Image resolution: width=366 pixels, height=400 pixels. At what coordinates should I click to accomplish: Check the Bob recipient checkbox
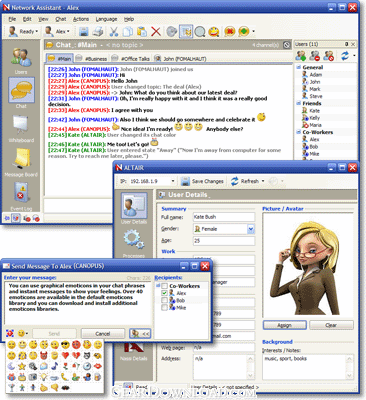pos(164,300)
